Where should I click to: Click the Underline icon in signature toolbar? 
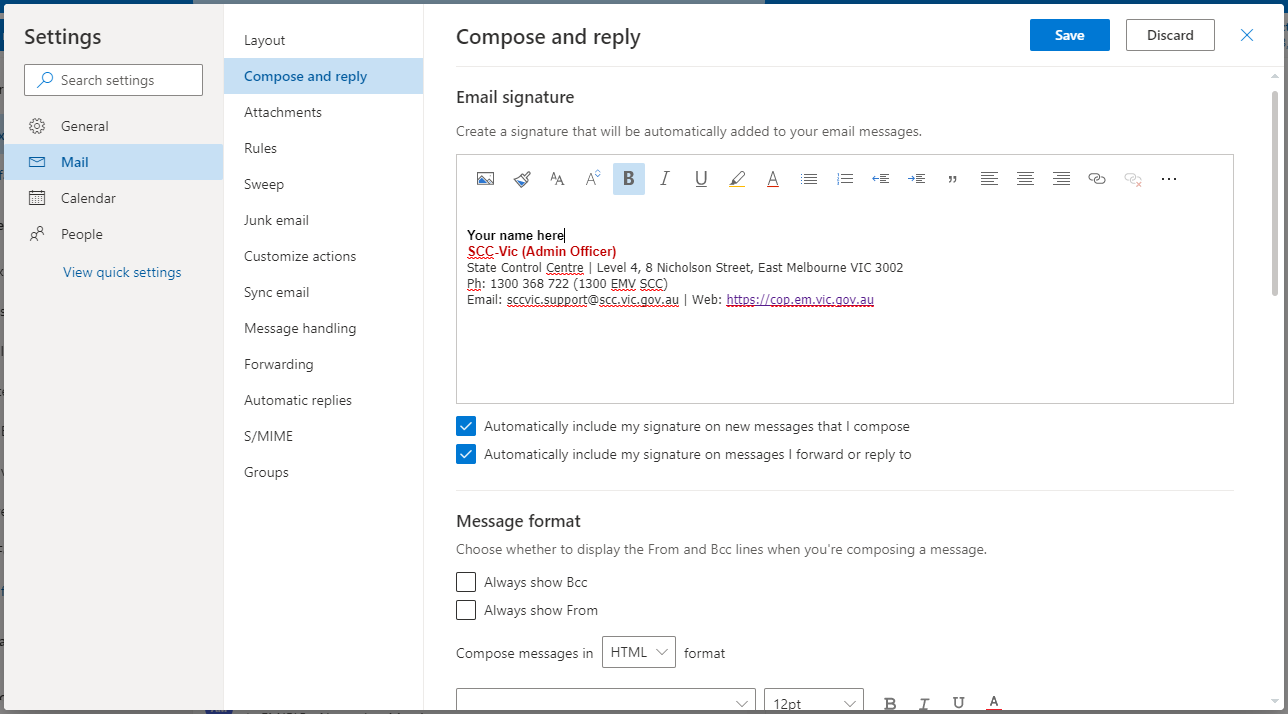pos(701,179)
